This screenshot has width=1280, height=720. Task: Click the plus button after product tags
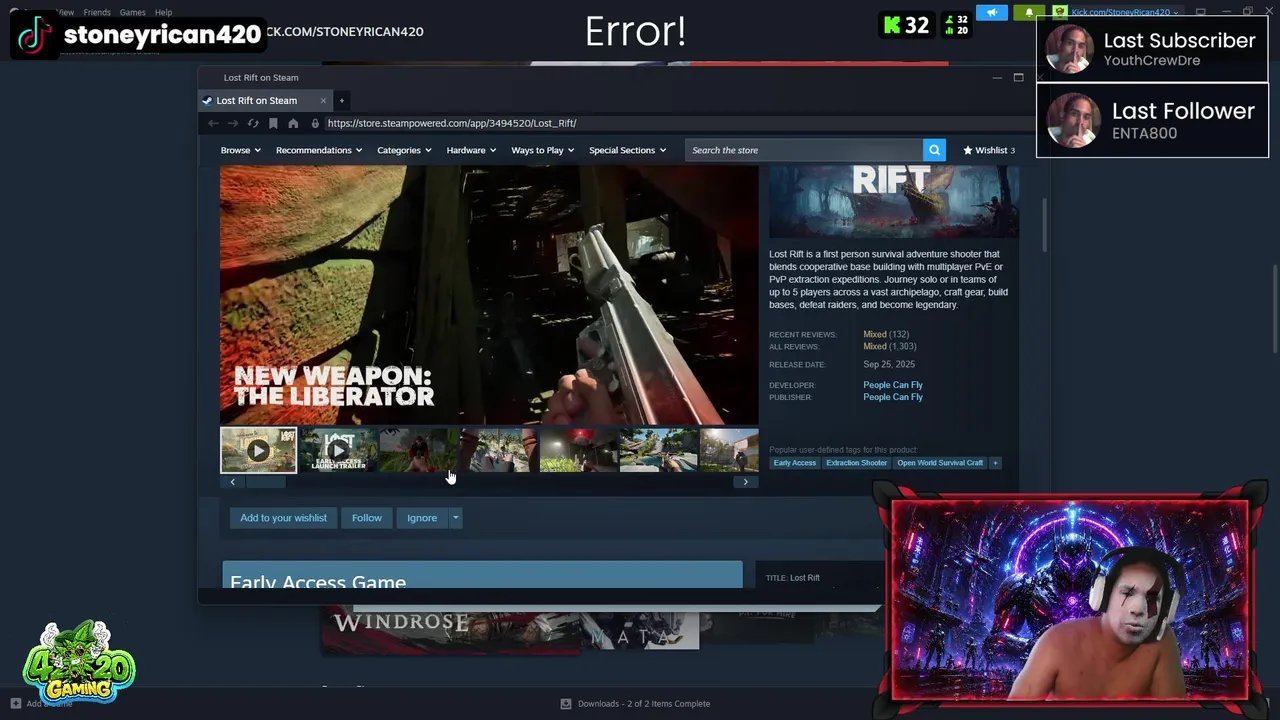995,463
